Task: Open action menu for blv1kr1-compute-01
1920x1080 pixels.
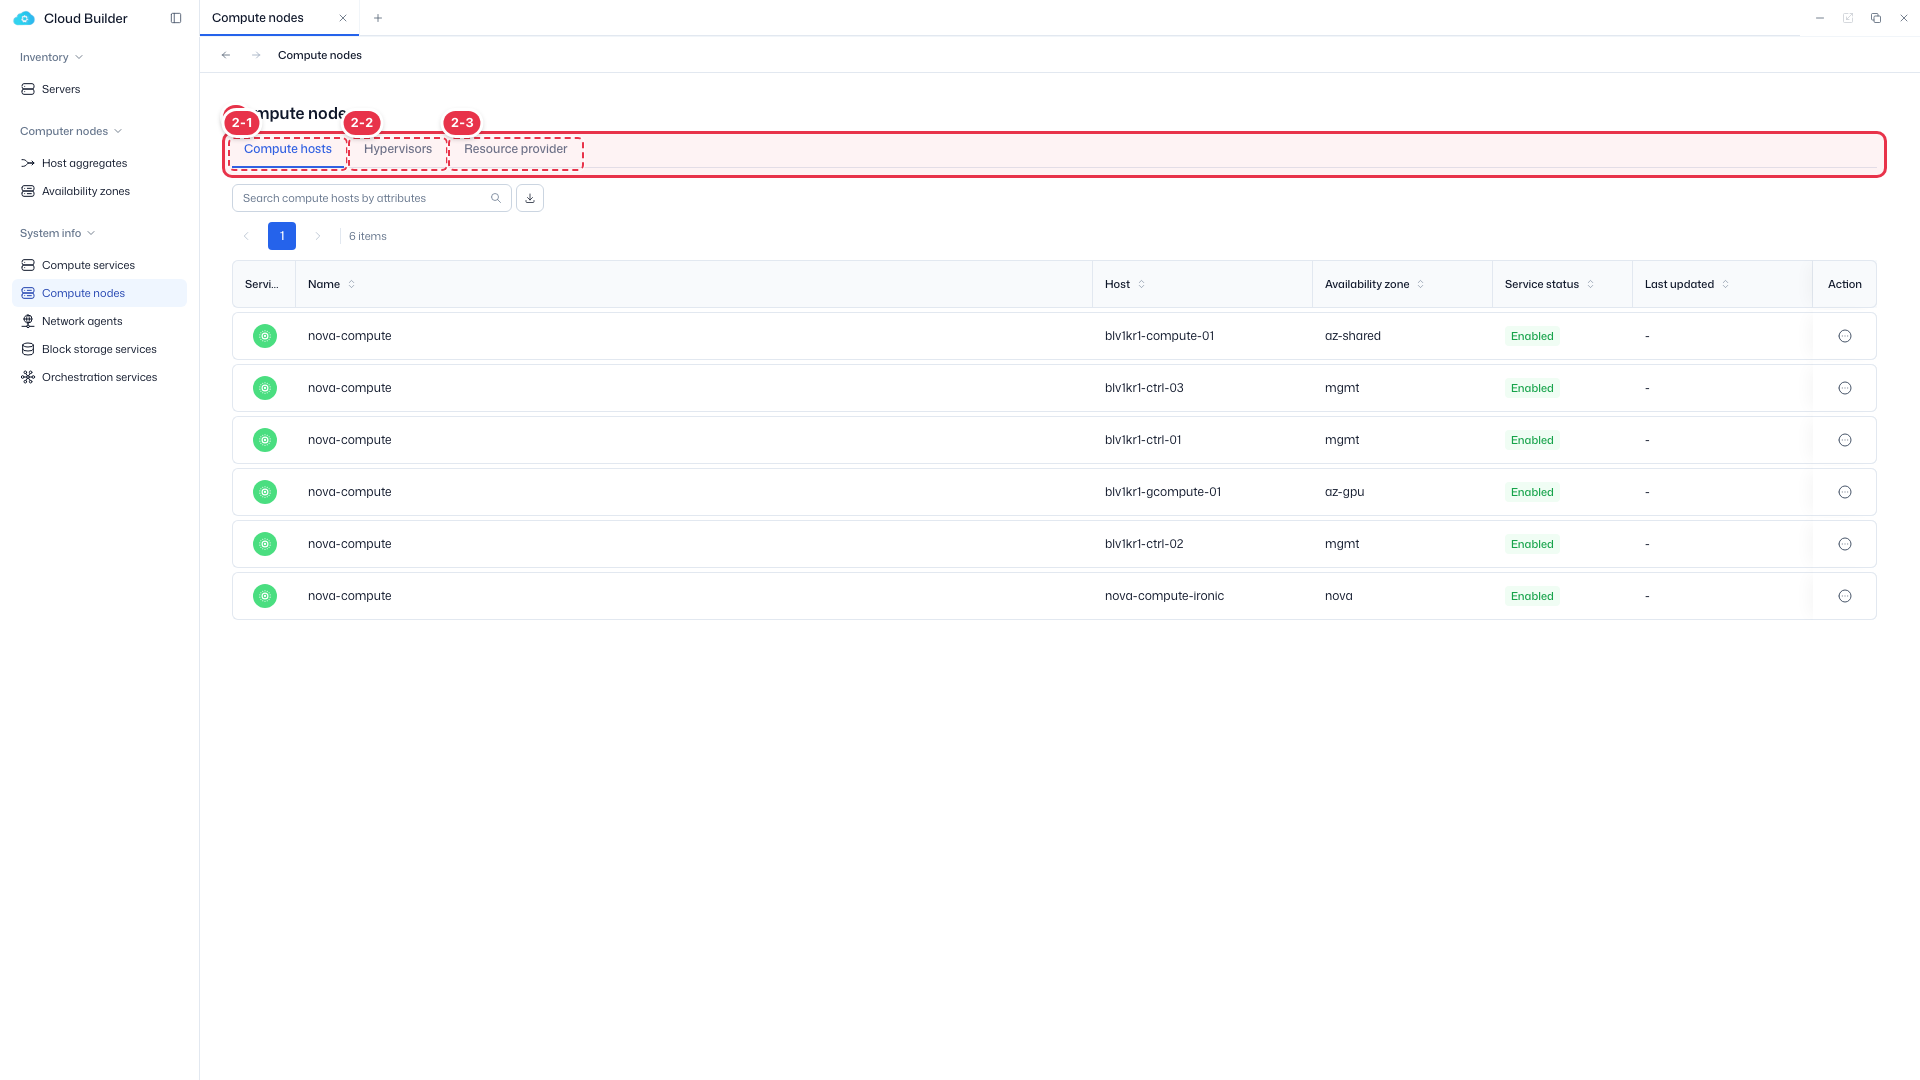Action: [x=1845, y=336]
